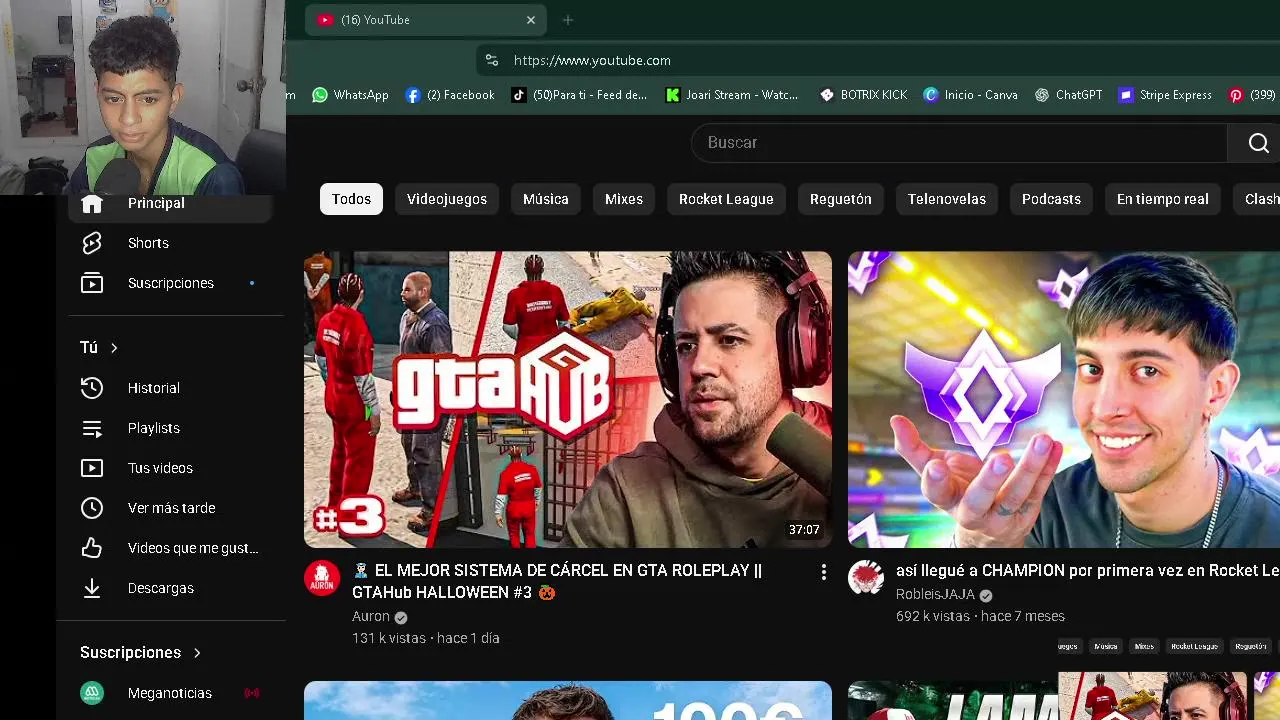Open the Tus videos icon
The image size is (1280, 720).
pyautogui.click(x=92, y=468)
